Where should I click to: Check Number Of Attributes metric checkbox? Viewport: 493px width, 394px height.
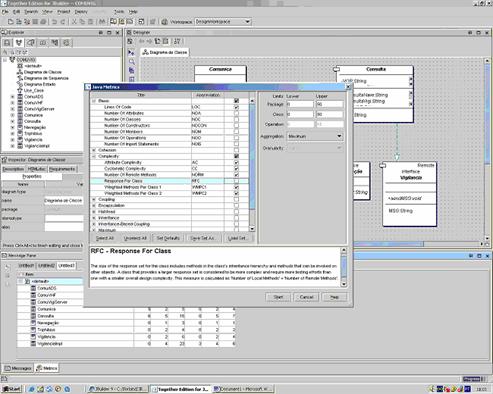coord(236,113)
